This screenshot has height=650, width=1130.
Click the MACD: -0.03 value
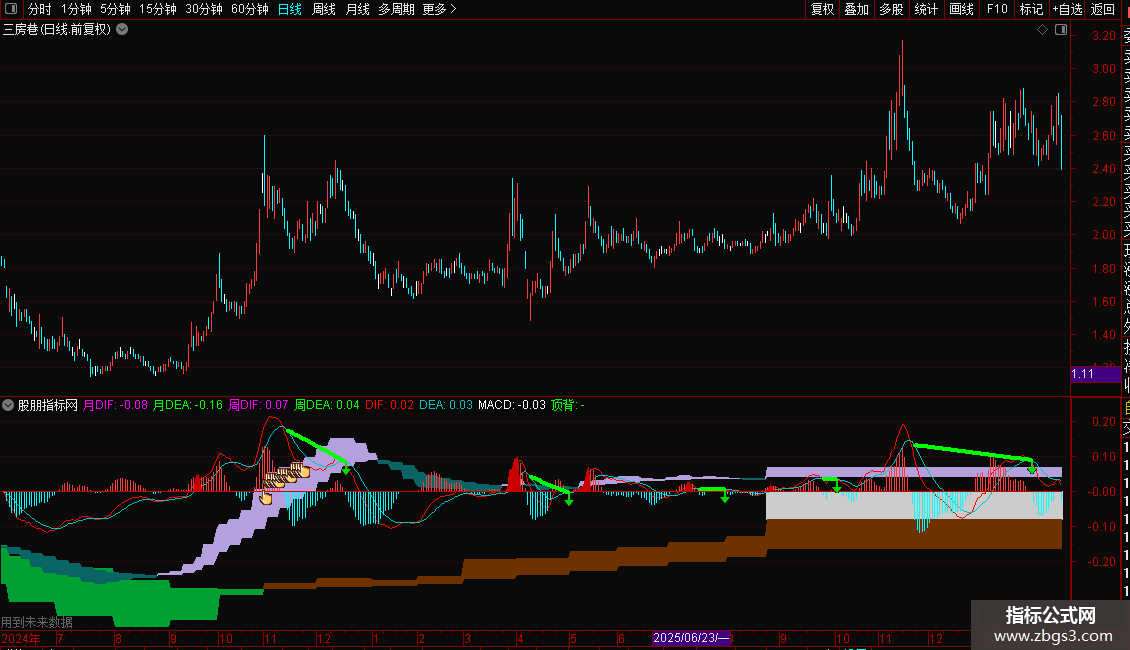tap(512, 405)
